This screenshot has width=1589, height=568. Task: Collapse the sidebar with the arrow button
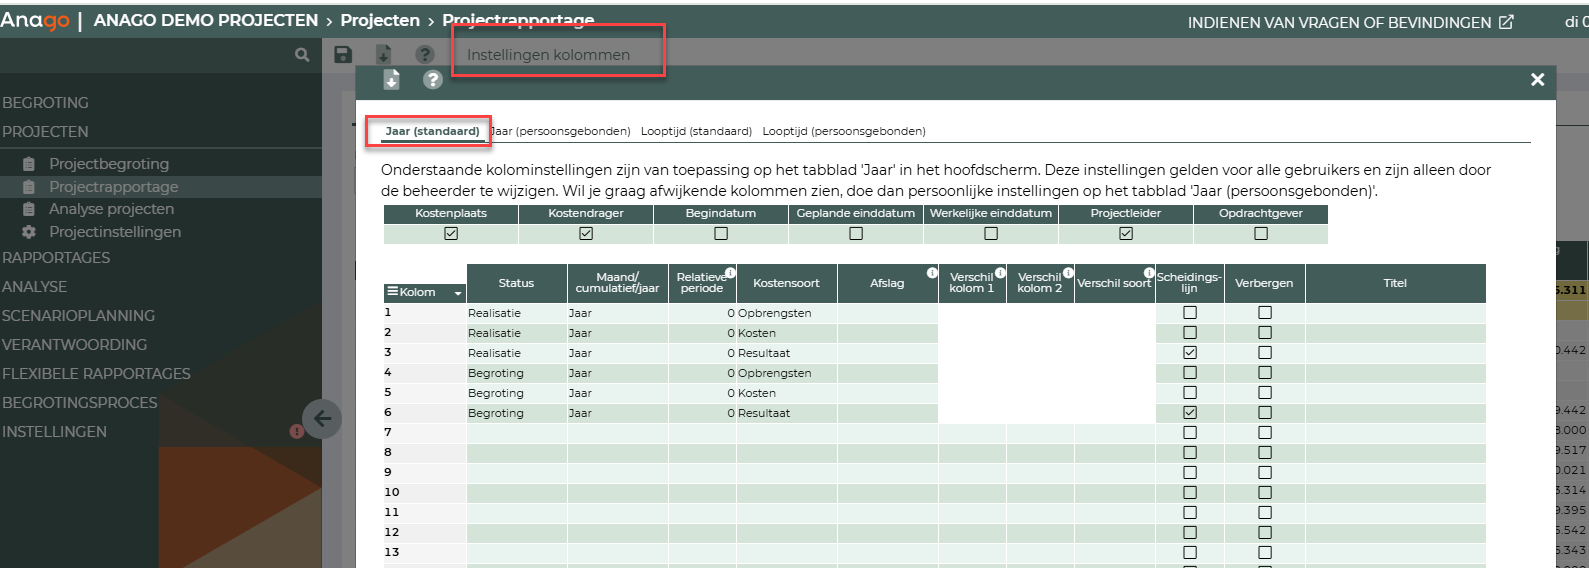pos(322,418)
